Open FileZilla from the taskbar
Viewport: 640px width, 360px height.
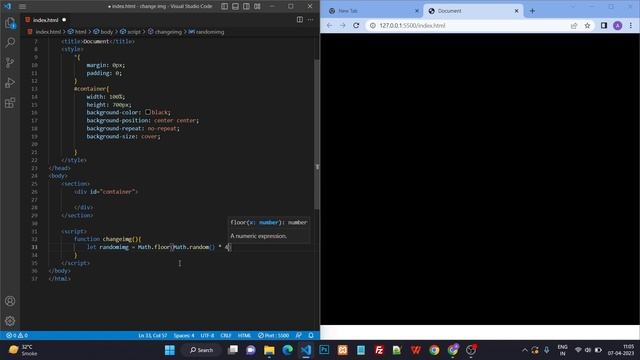coord(379,350)
